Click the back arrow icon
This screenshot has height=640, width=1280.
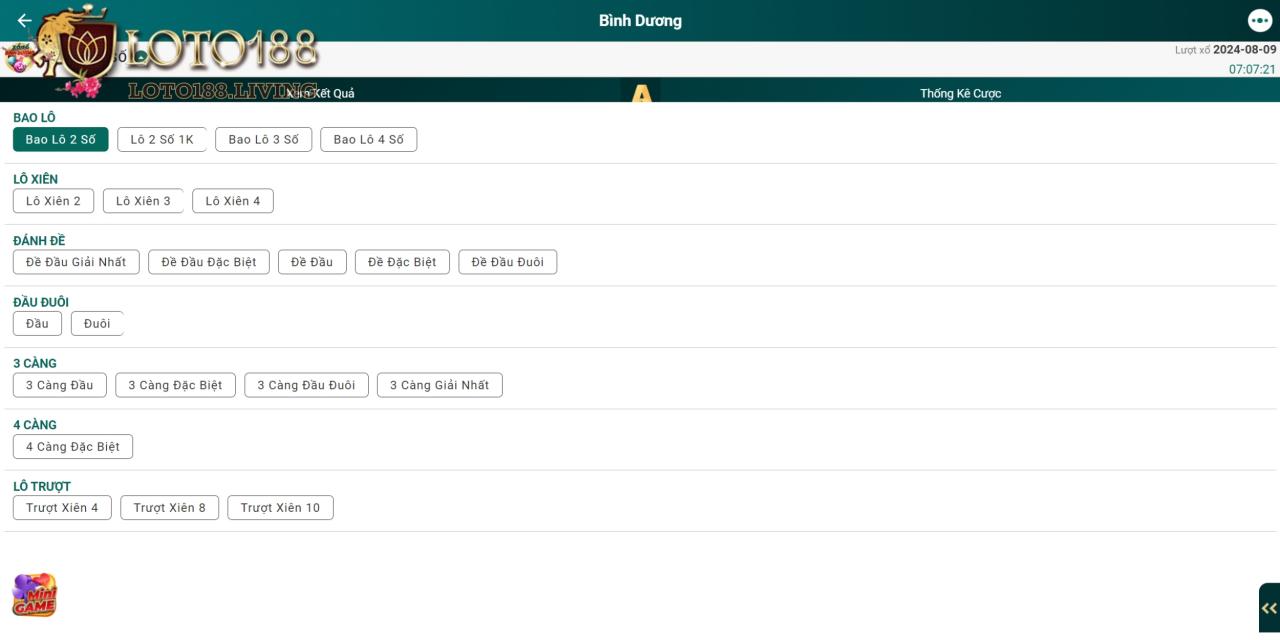[x=24, y=21]
